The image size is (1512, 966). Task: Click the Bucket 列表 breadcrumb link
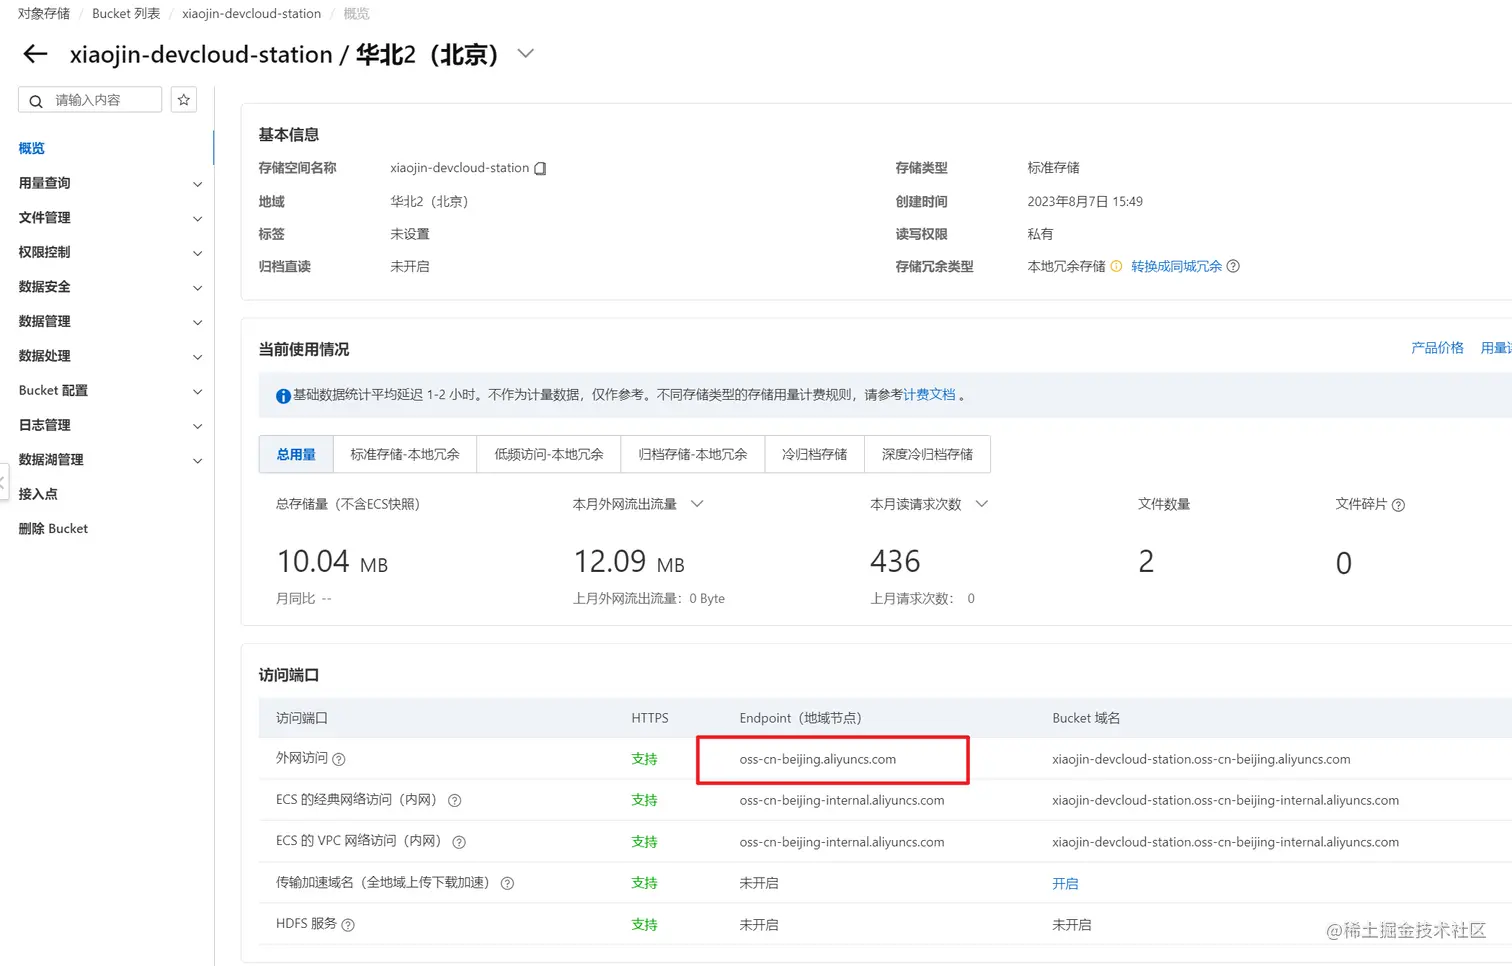(126, 14)
